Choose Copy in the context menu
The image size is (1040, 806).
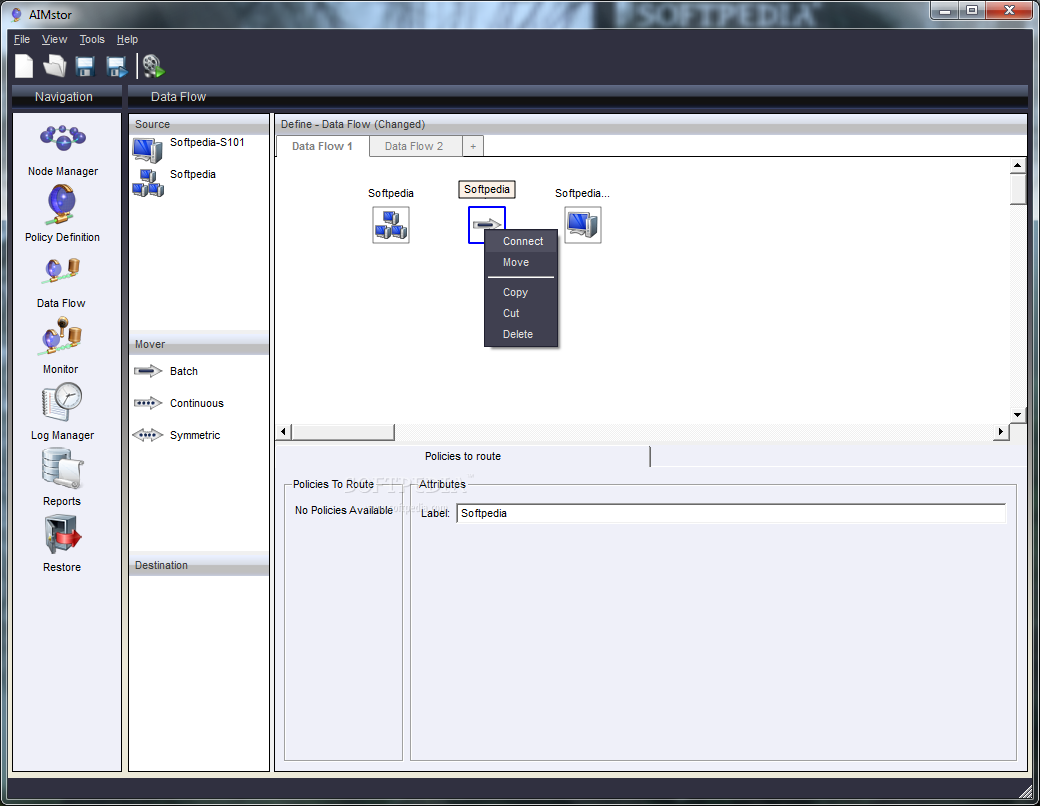[x=521, y=292]
